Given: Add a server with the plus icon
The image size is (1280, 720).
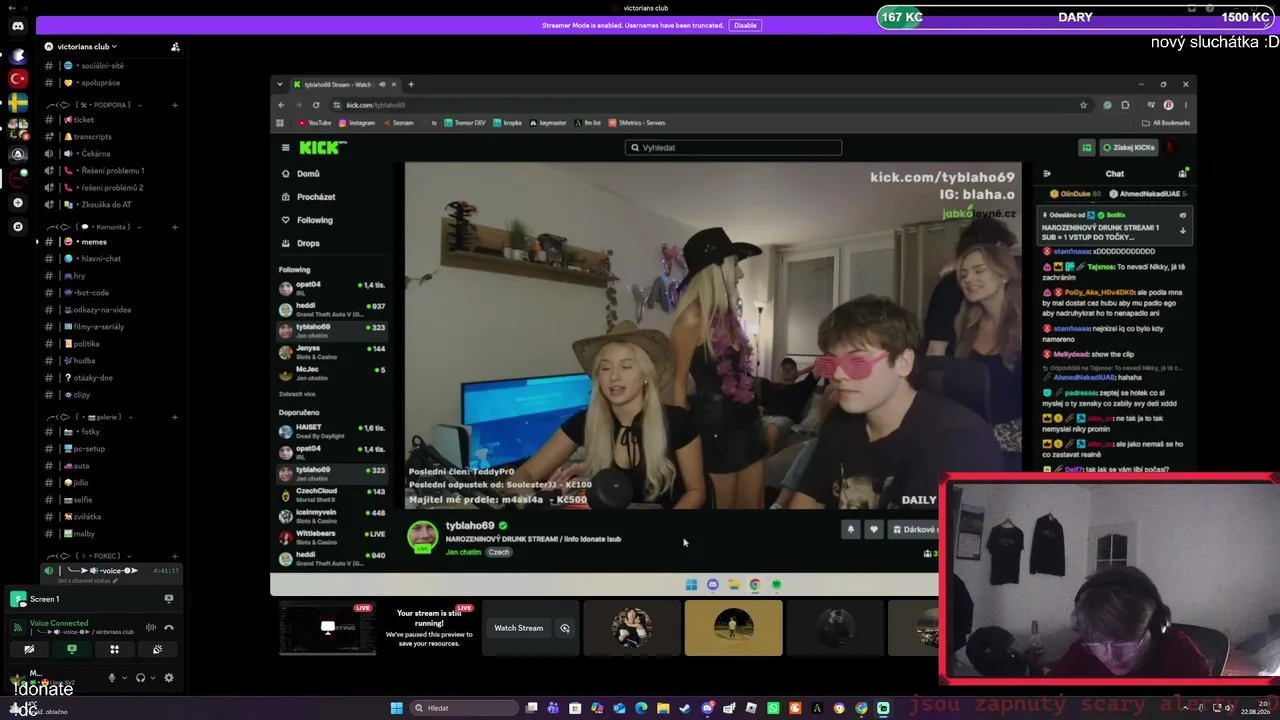Looking at the screenshot, I should pos(18,203).
